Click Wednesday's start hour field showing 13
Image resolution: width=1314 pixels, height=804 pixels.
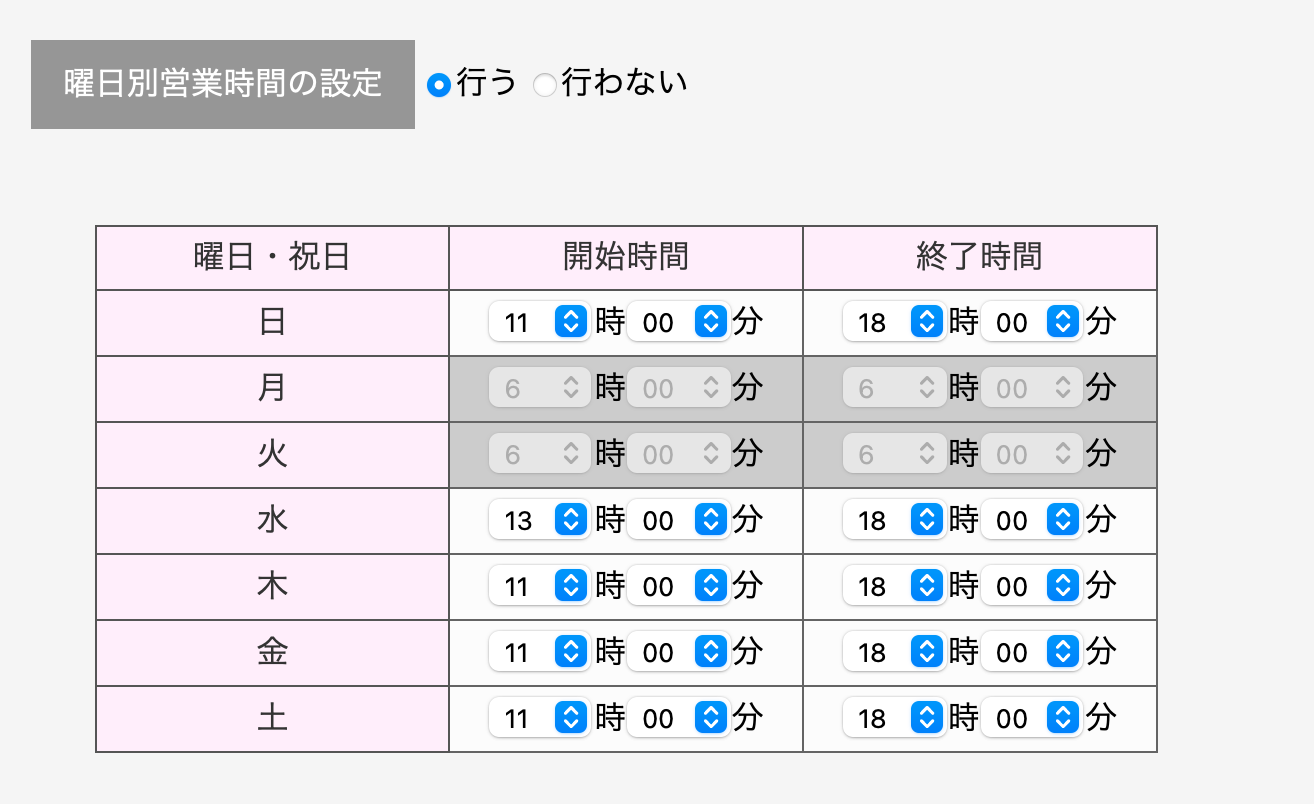click(x=520, y=520)
